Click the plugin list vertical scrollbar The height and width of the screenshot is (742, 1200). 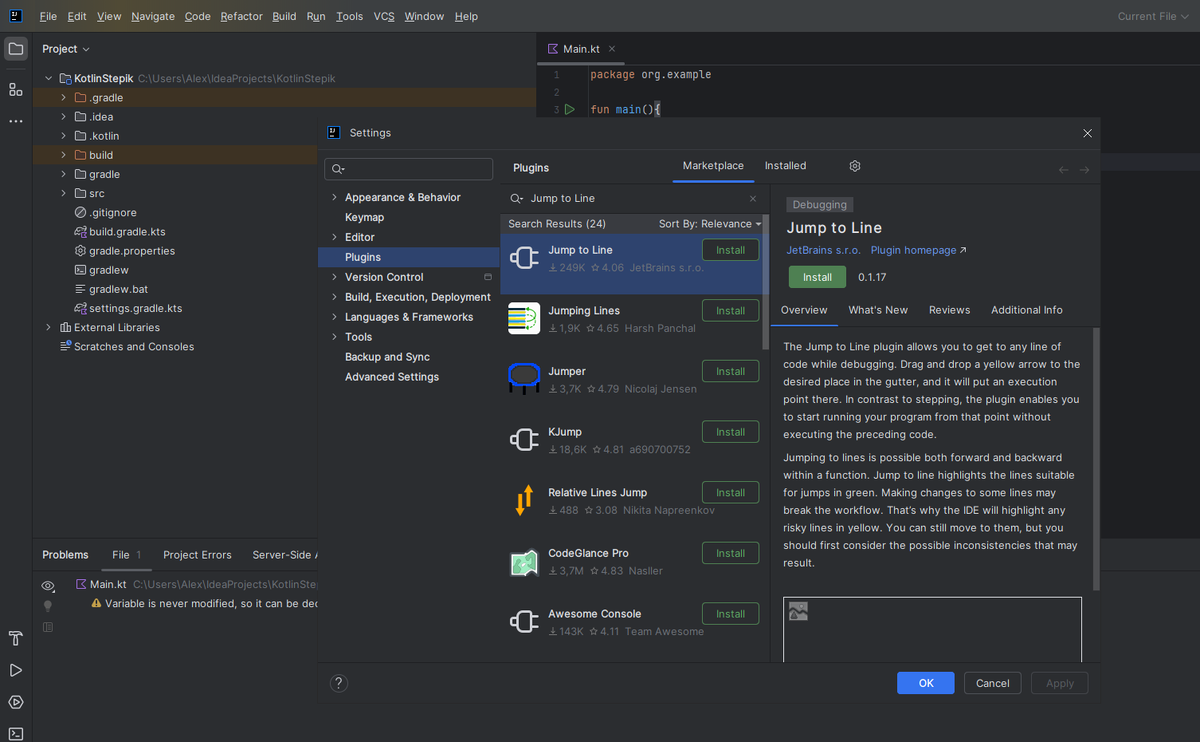[x=766, y=280]
